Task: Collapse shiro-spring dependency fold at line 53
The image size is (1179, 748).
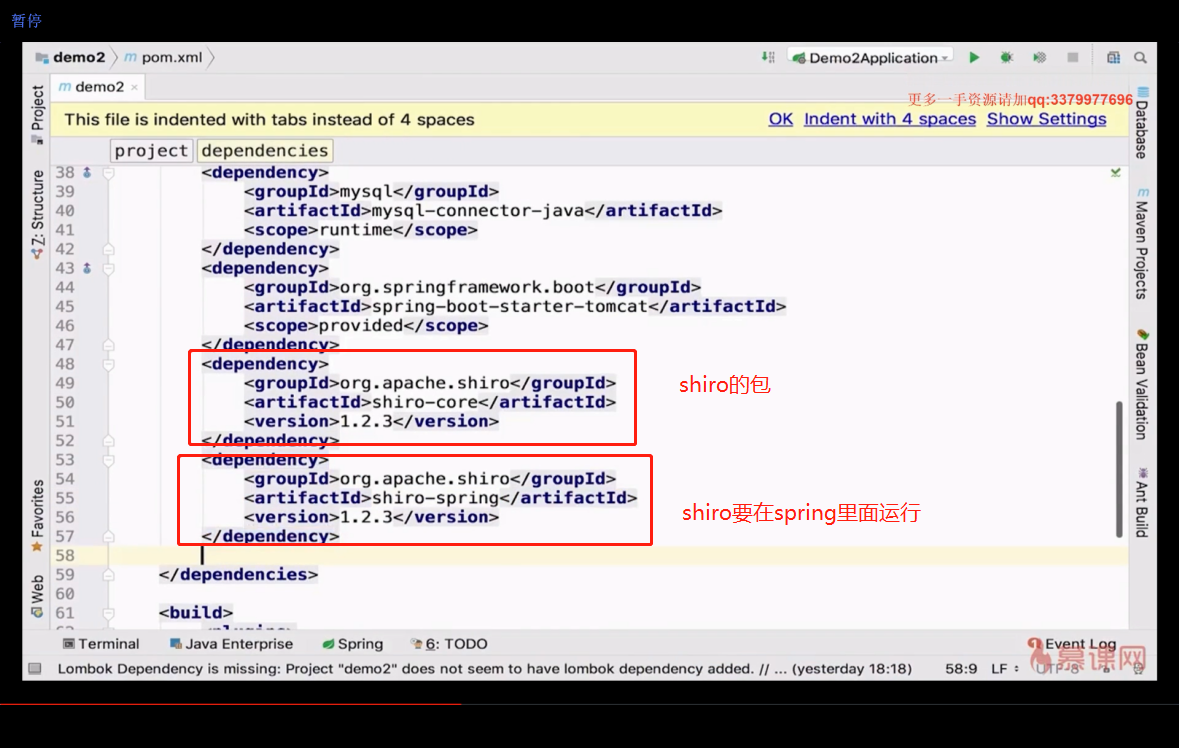Action: (x=108, y=459)
